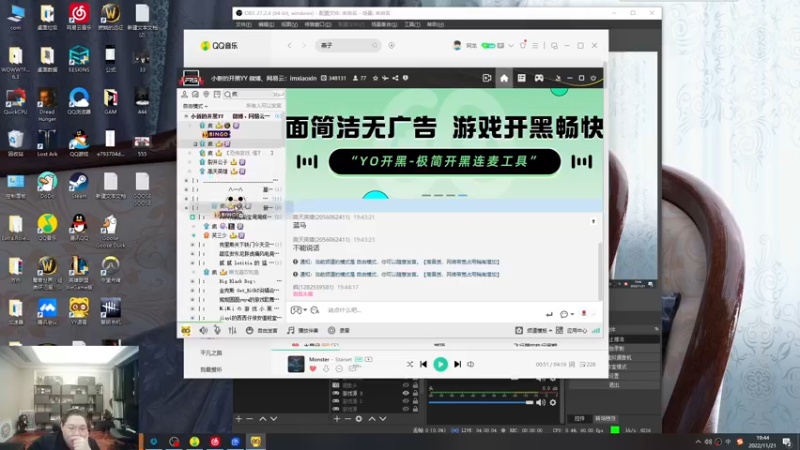Select the 裂开公子 user in channel list
Image resolution: width=800 pixels, height=450 pixels.
coord(218,162)
